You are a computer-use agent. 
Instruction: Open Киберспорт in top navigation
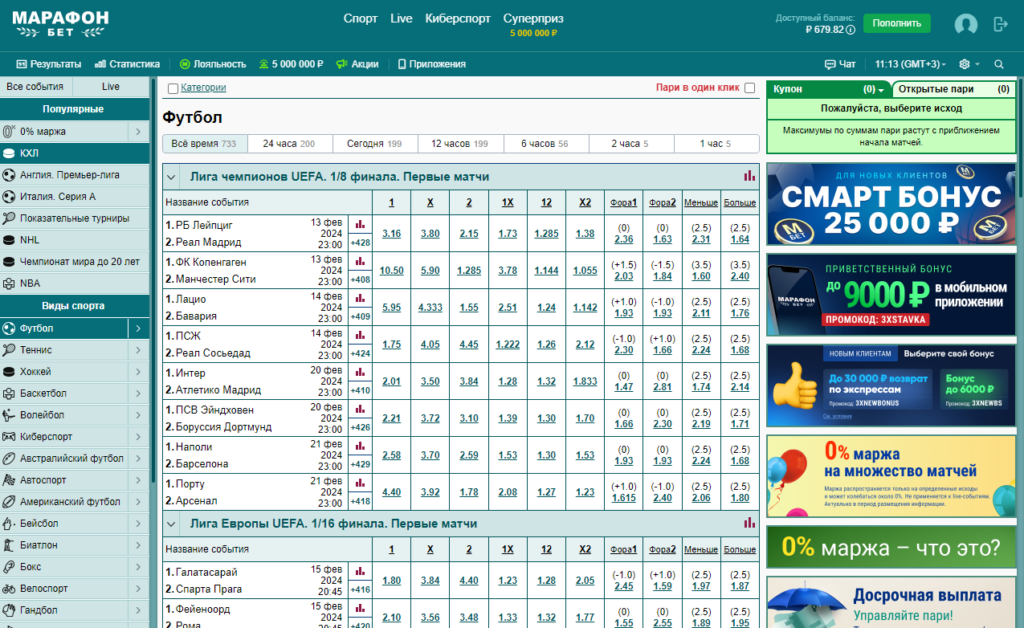(457, 18)
